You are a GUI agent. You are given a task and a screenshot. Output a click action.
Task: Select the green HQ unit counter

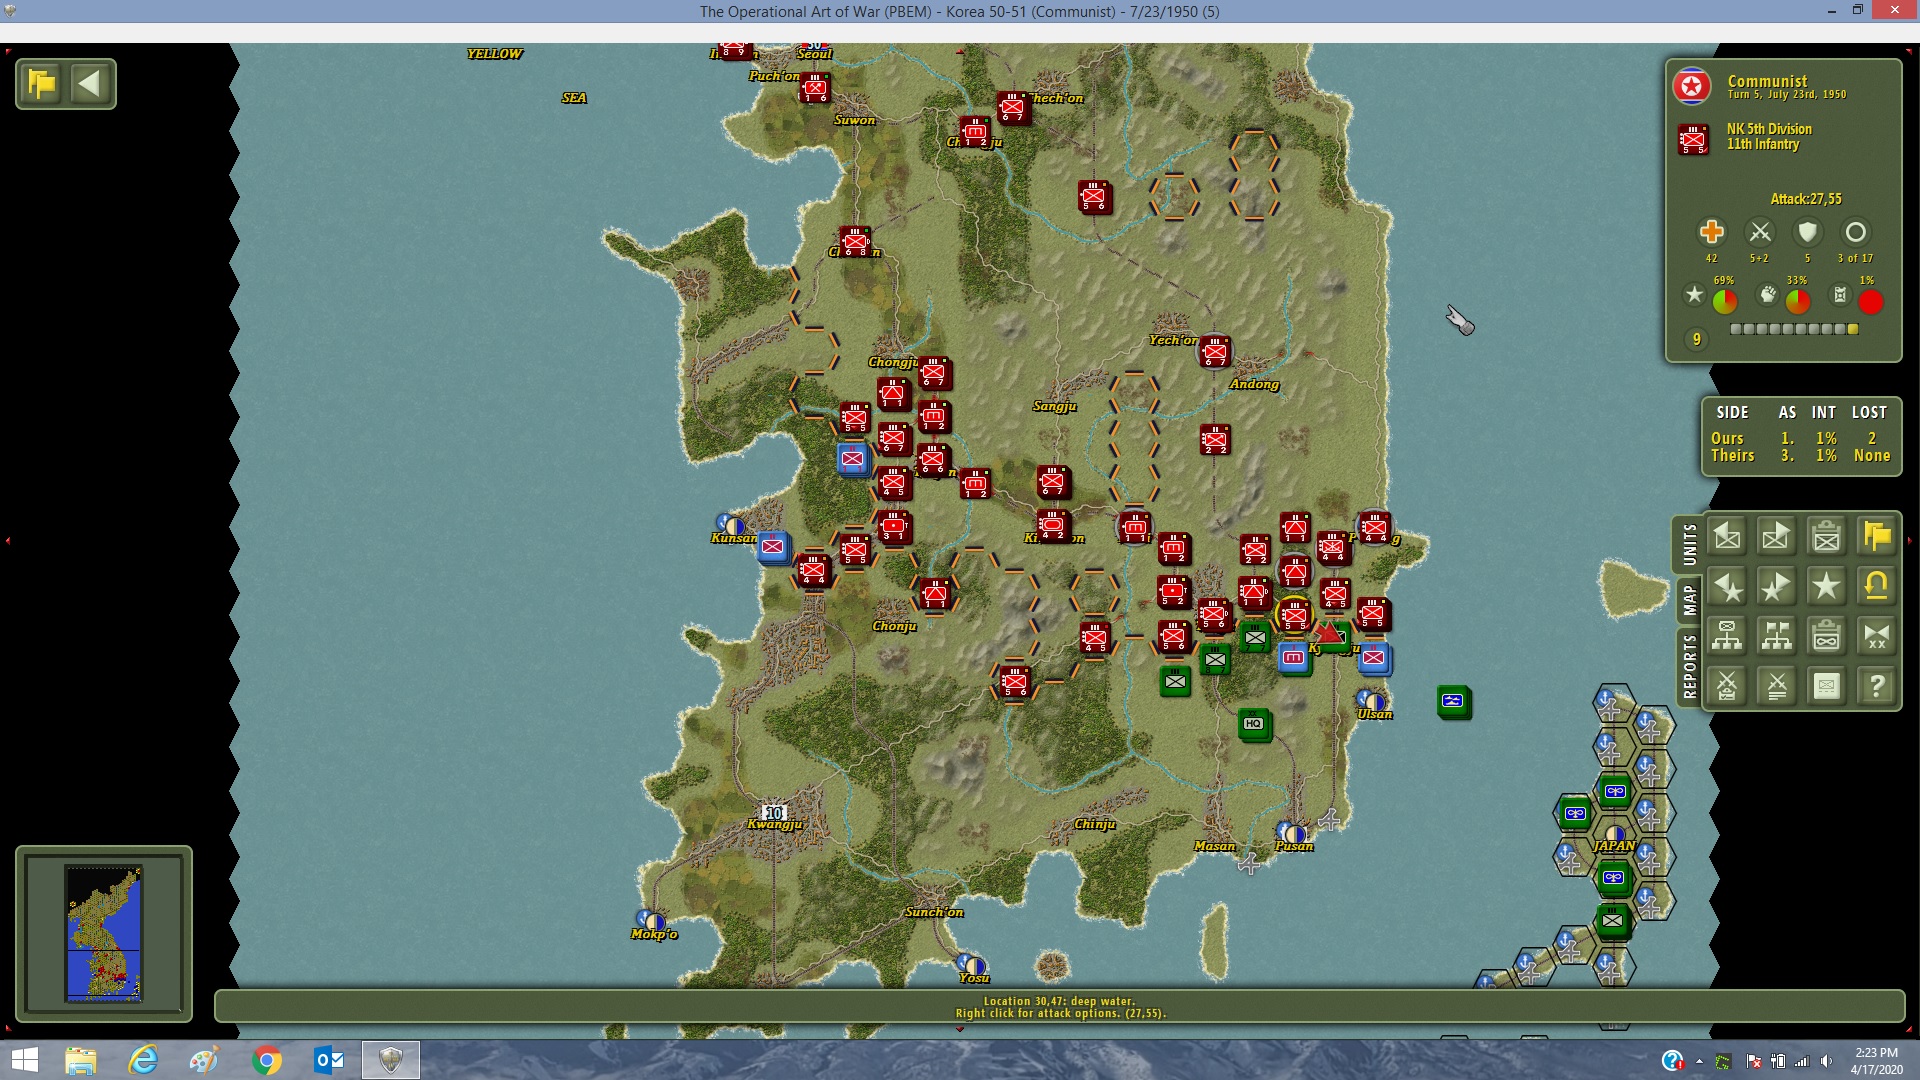(1254, 724)
